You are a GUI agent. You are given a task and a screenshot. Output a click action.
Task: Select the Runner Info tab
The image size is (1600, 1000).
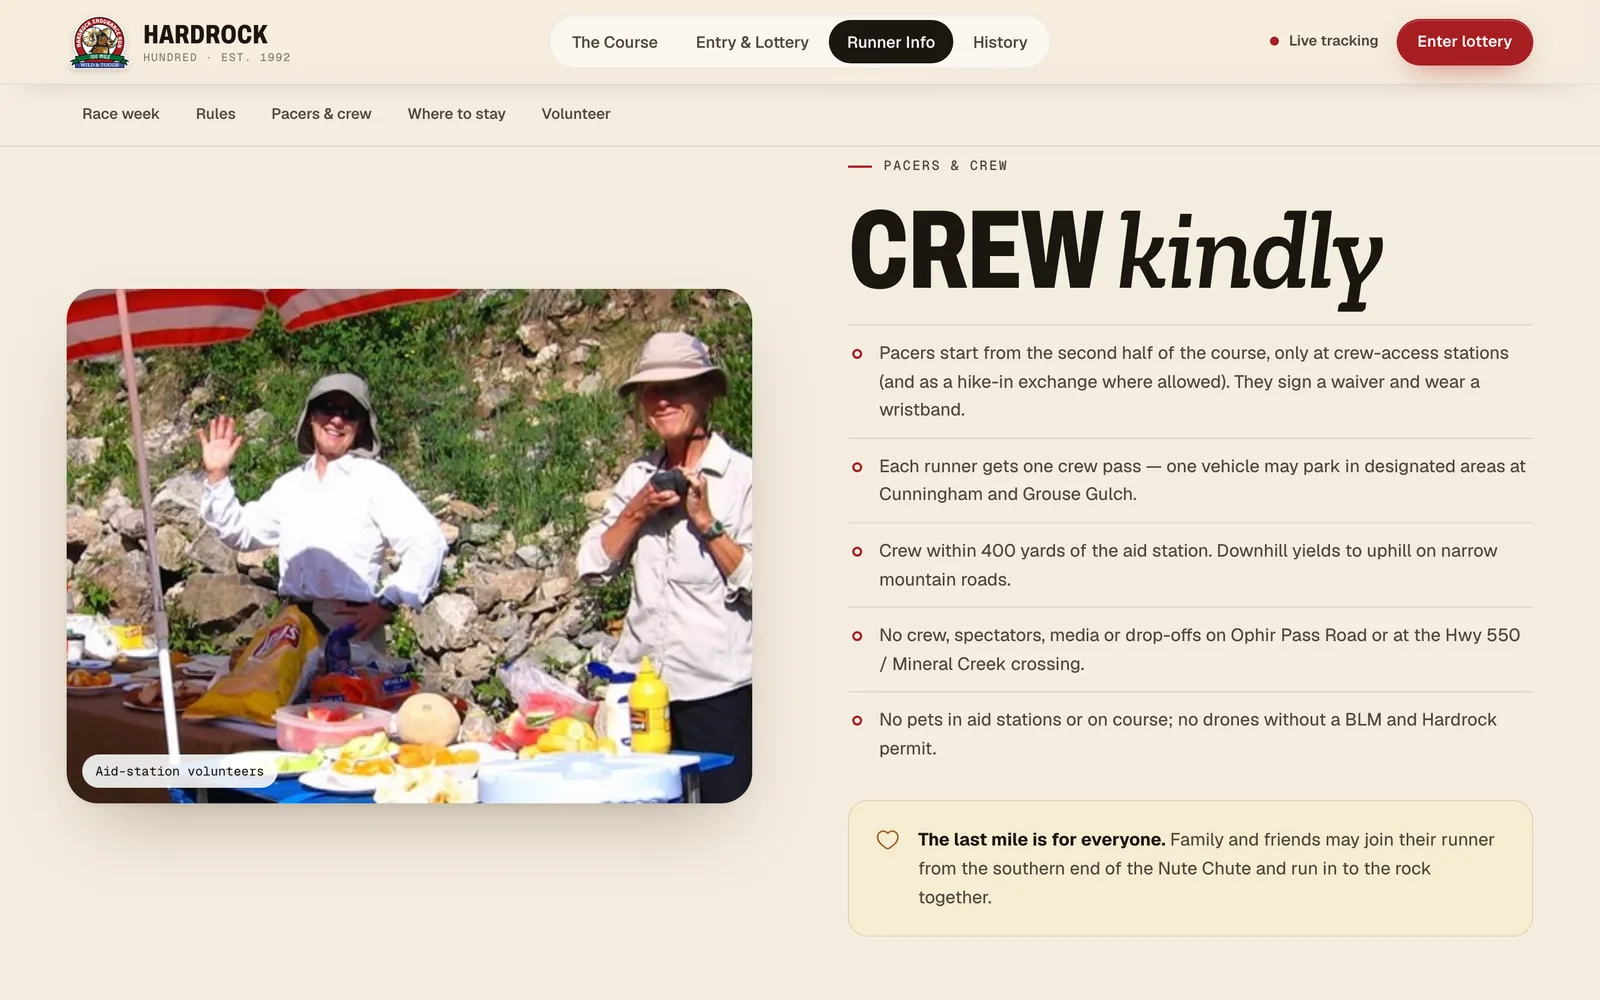(x=890, y=42)
